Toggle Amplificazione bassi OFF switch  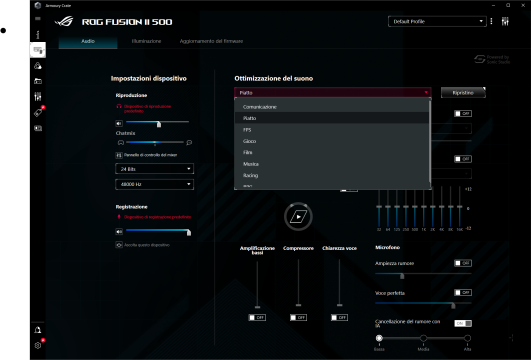click(257, 317)
